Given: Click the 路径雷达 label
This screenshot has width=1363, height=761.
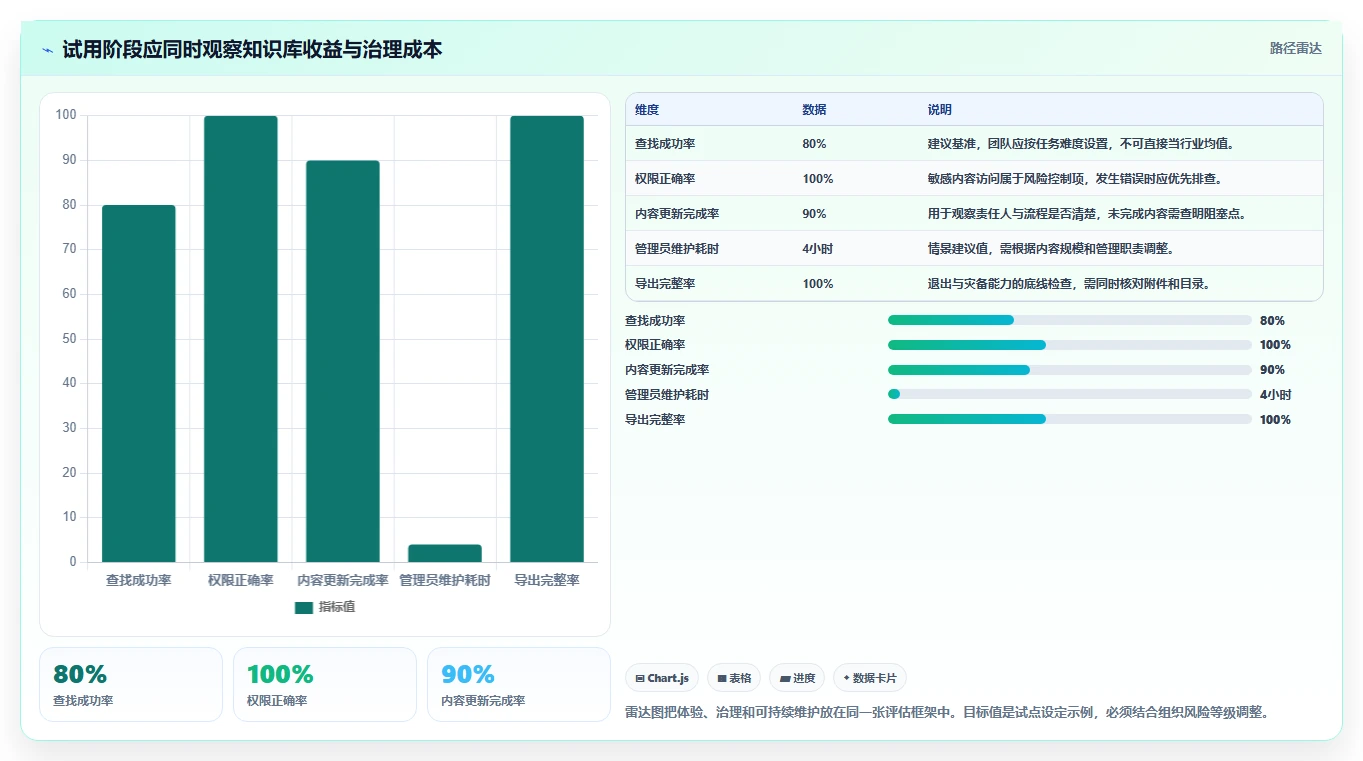Looking at the screenshot, I should [1296, 48].
